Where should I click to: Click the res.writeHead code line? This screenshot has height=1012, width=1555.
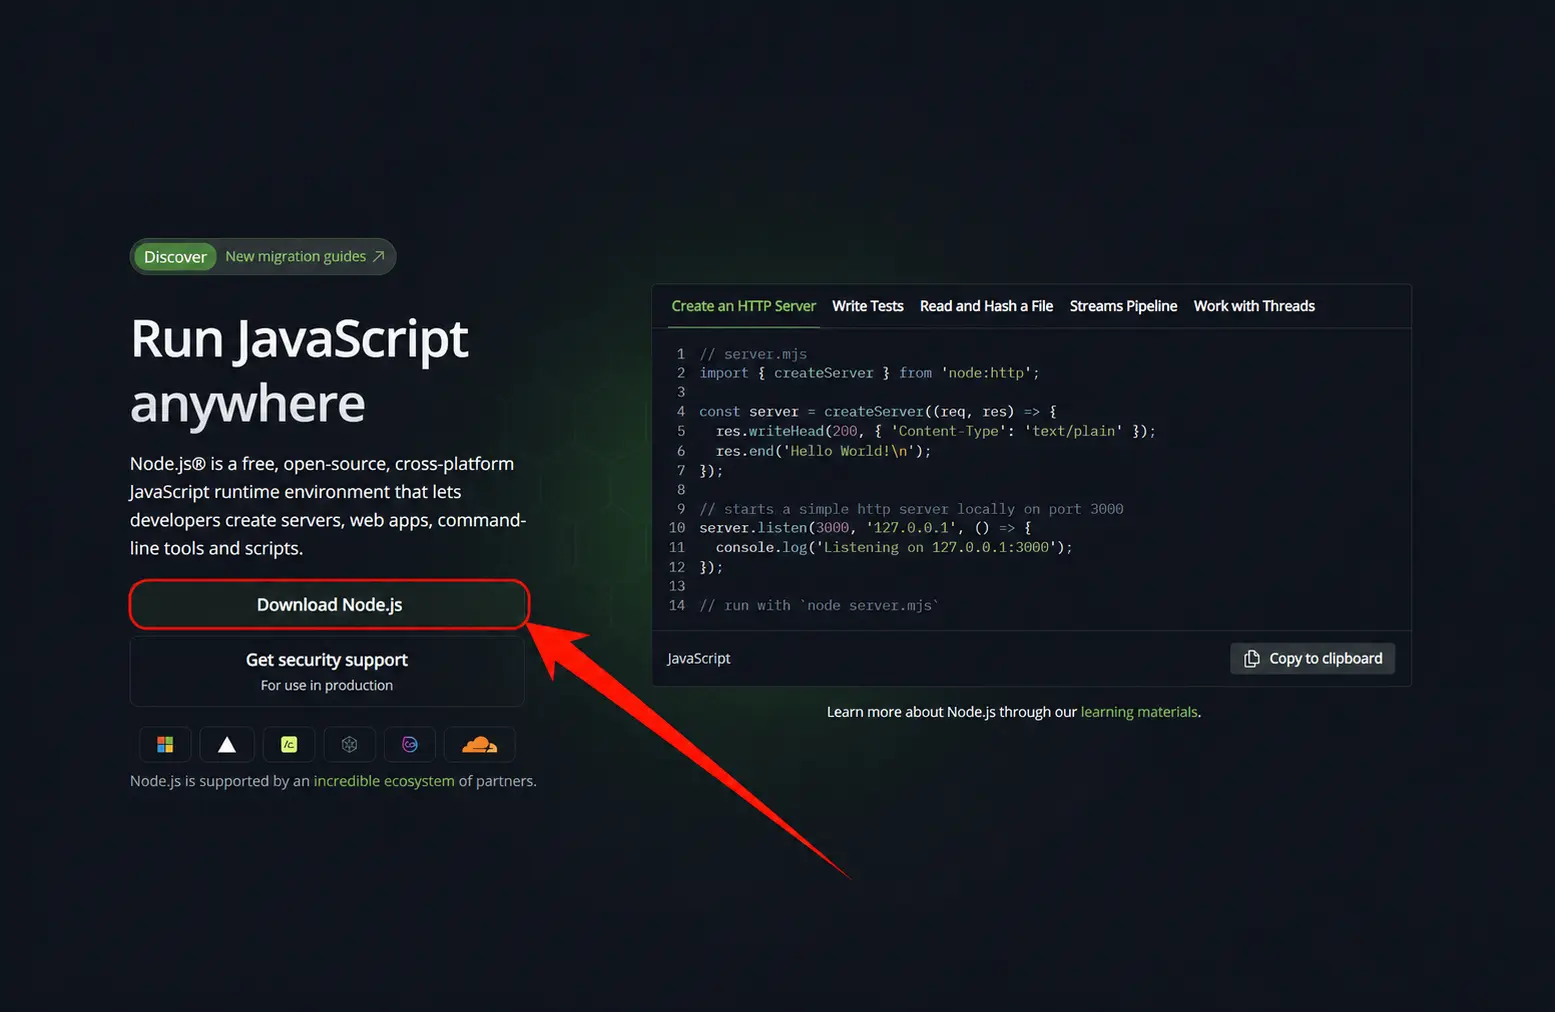pyautogui.click(x=936, y=431)
